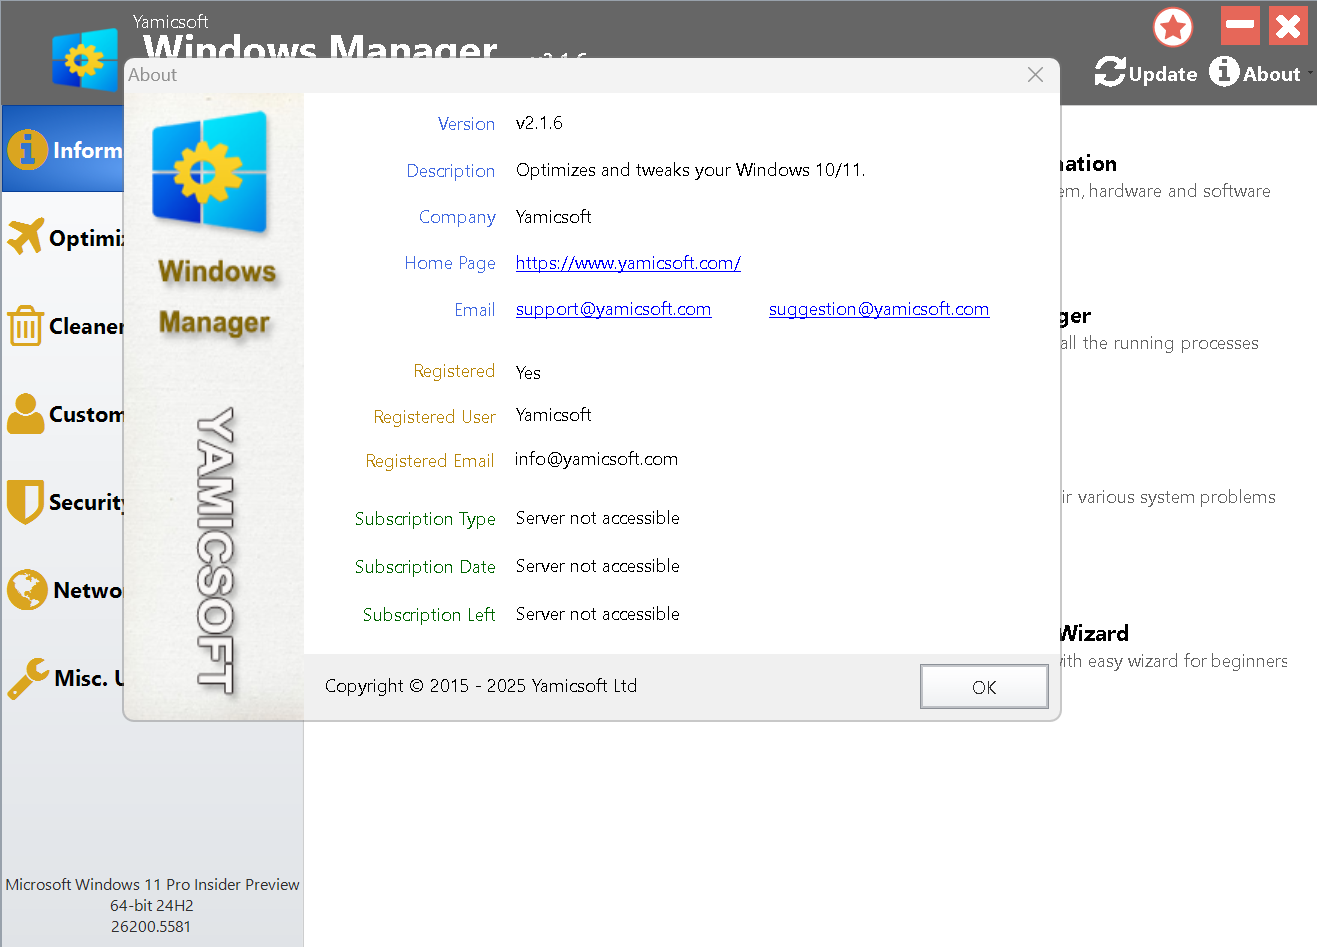Click the 'Home Page' field label

450,263
